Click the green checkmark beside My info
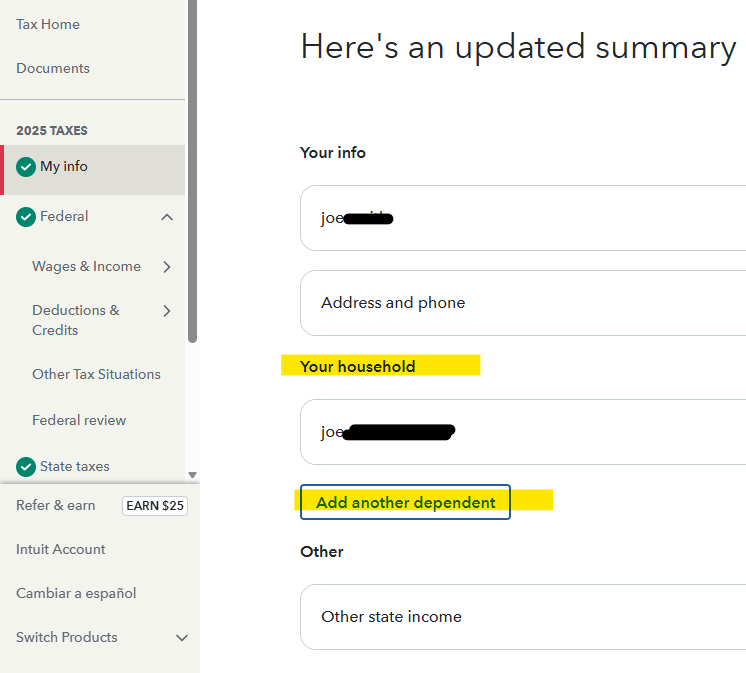 pos(26,167)
